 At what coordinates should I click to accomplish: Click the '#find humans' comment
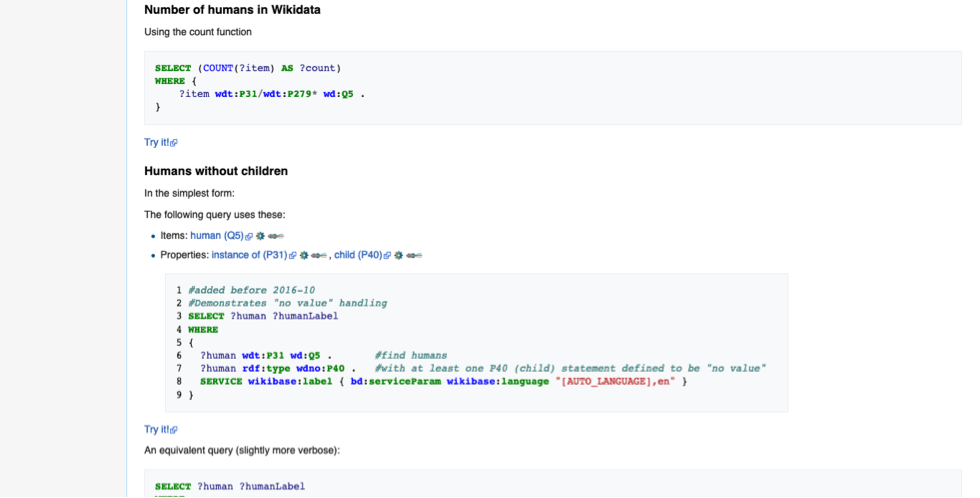pyautogui.click(x=411, y=356)
